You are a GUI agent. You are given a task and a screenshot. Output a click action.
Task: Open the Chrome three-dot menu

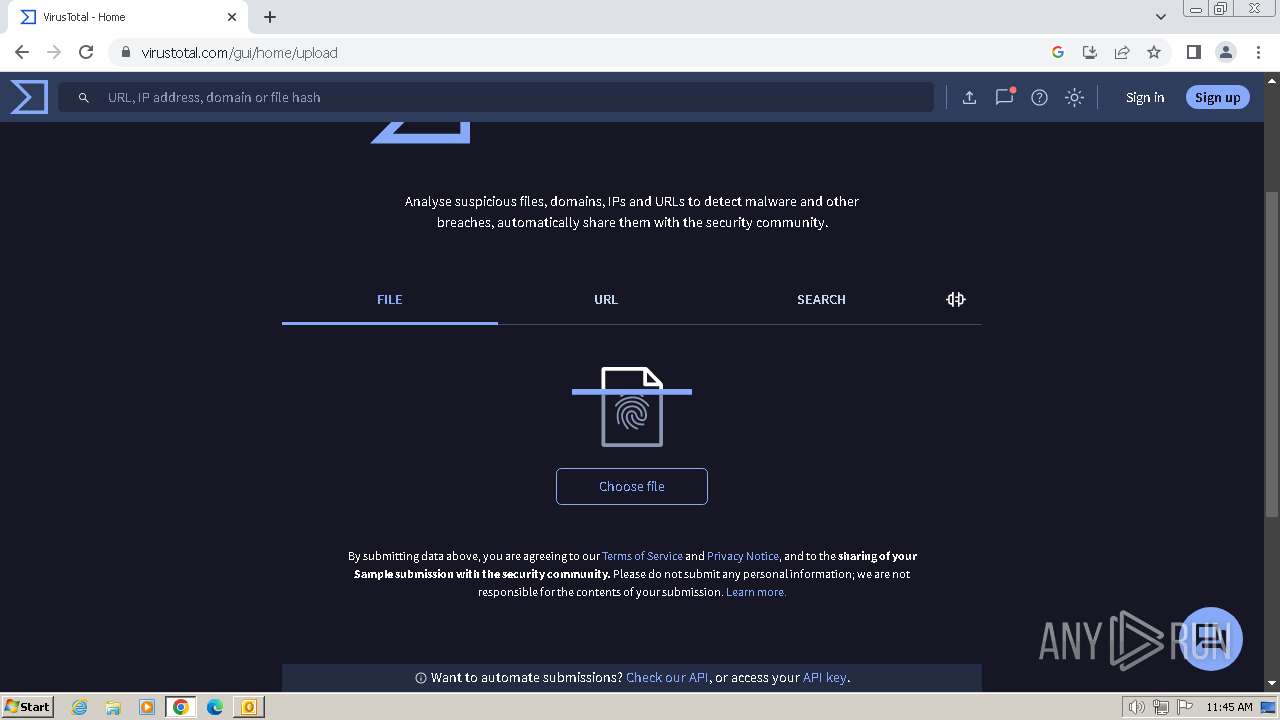1257,52
